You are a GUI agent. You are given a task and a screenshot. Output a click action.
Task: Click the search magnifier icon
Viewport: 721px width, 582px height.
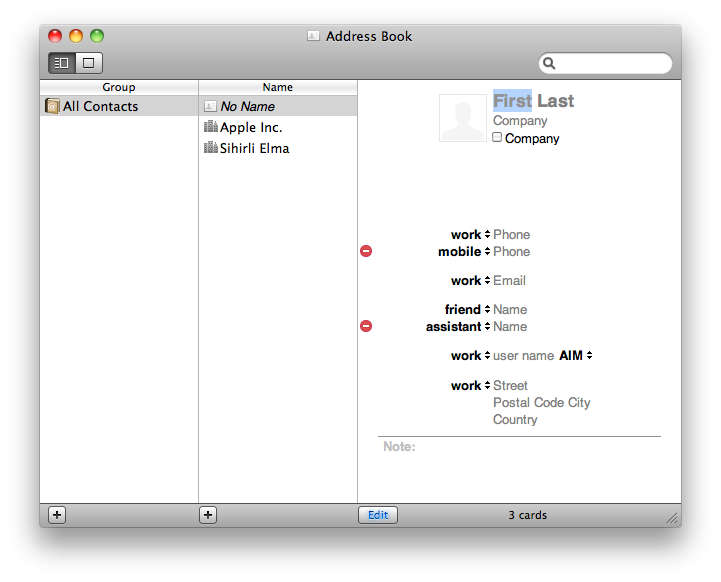tap(549, 64)
